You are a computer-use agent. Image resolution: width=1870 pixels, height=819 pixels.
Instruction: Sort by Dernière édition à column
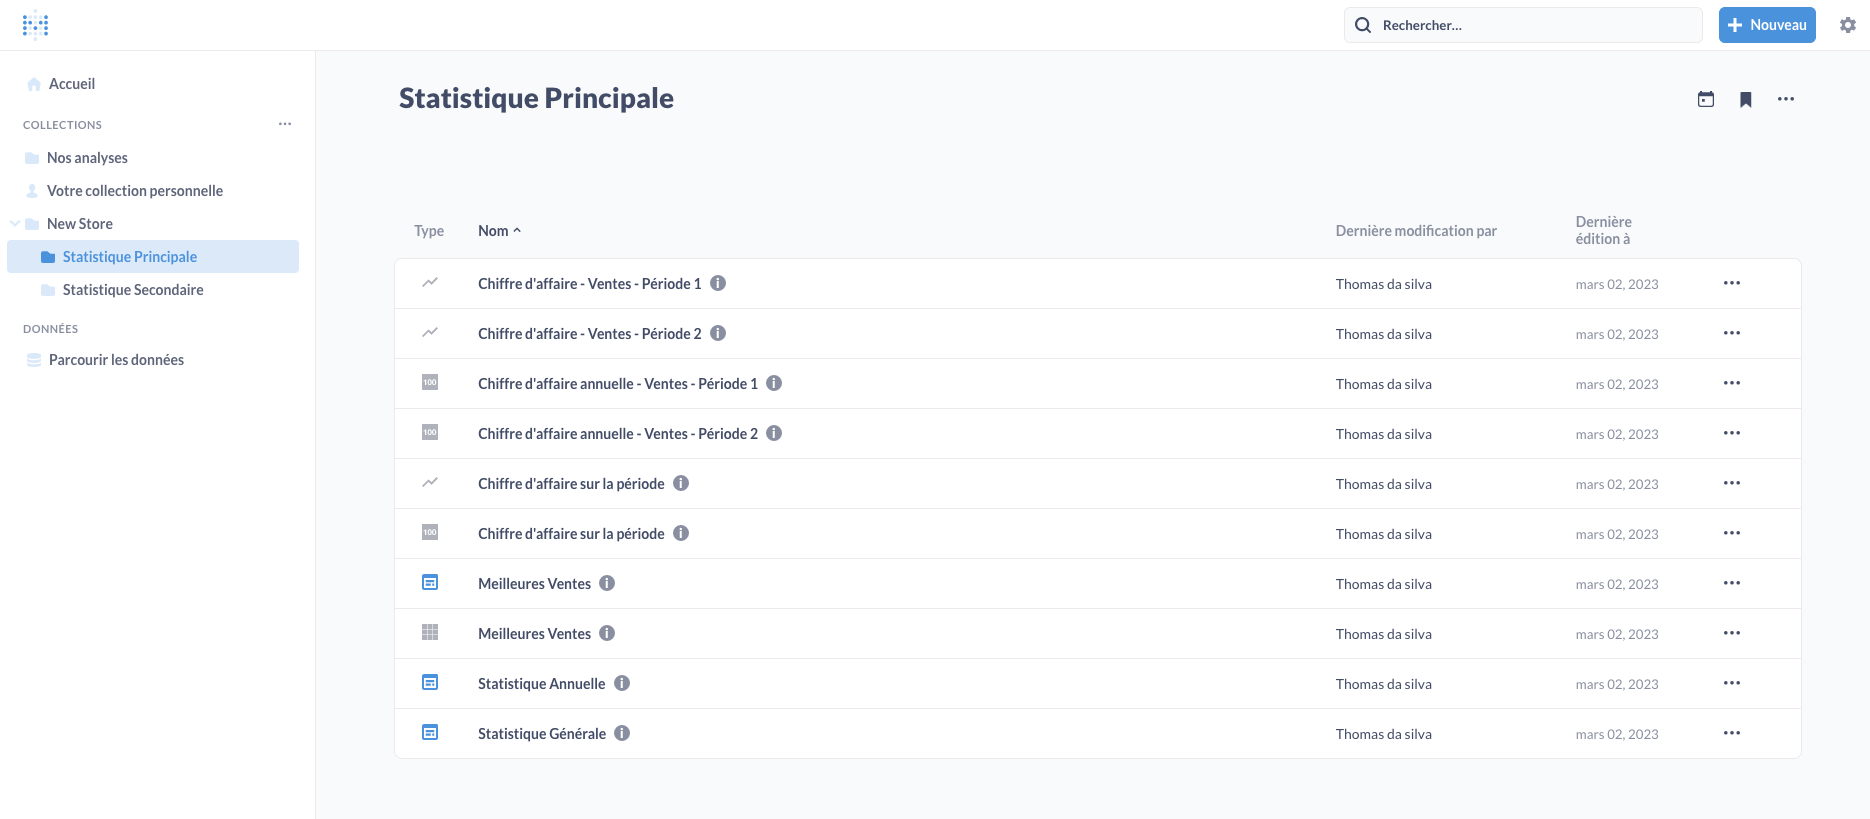(1603, 230)
